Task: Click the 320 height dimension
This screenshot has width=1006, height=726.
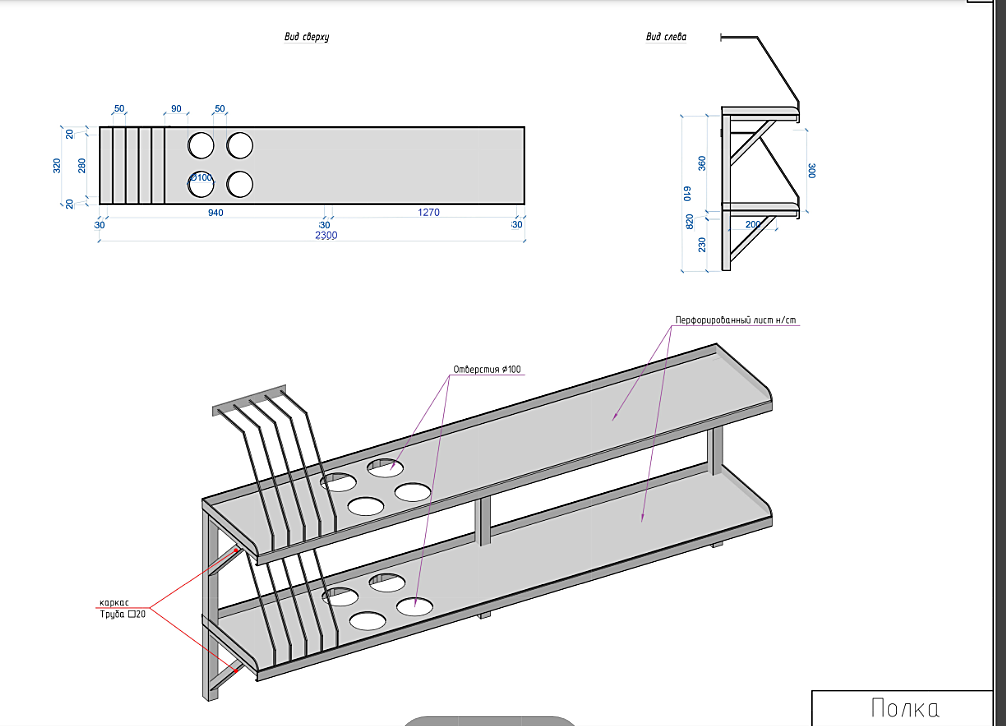Action: pos(57,165)
